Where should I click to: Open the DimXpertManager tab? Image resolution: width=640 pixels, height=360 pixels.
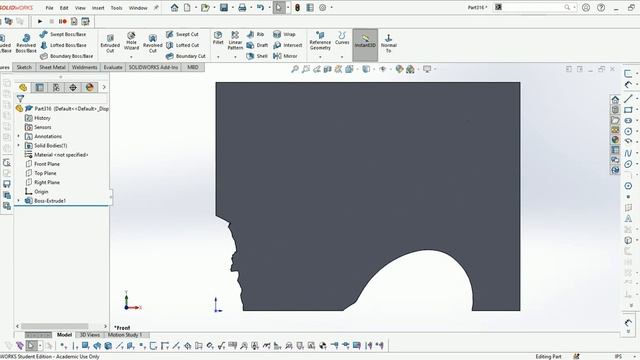click(x=73, y=87)
